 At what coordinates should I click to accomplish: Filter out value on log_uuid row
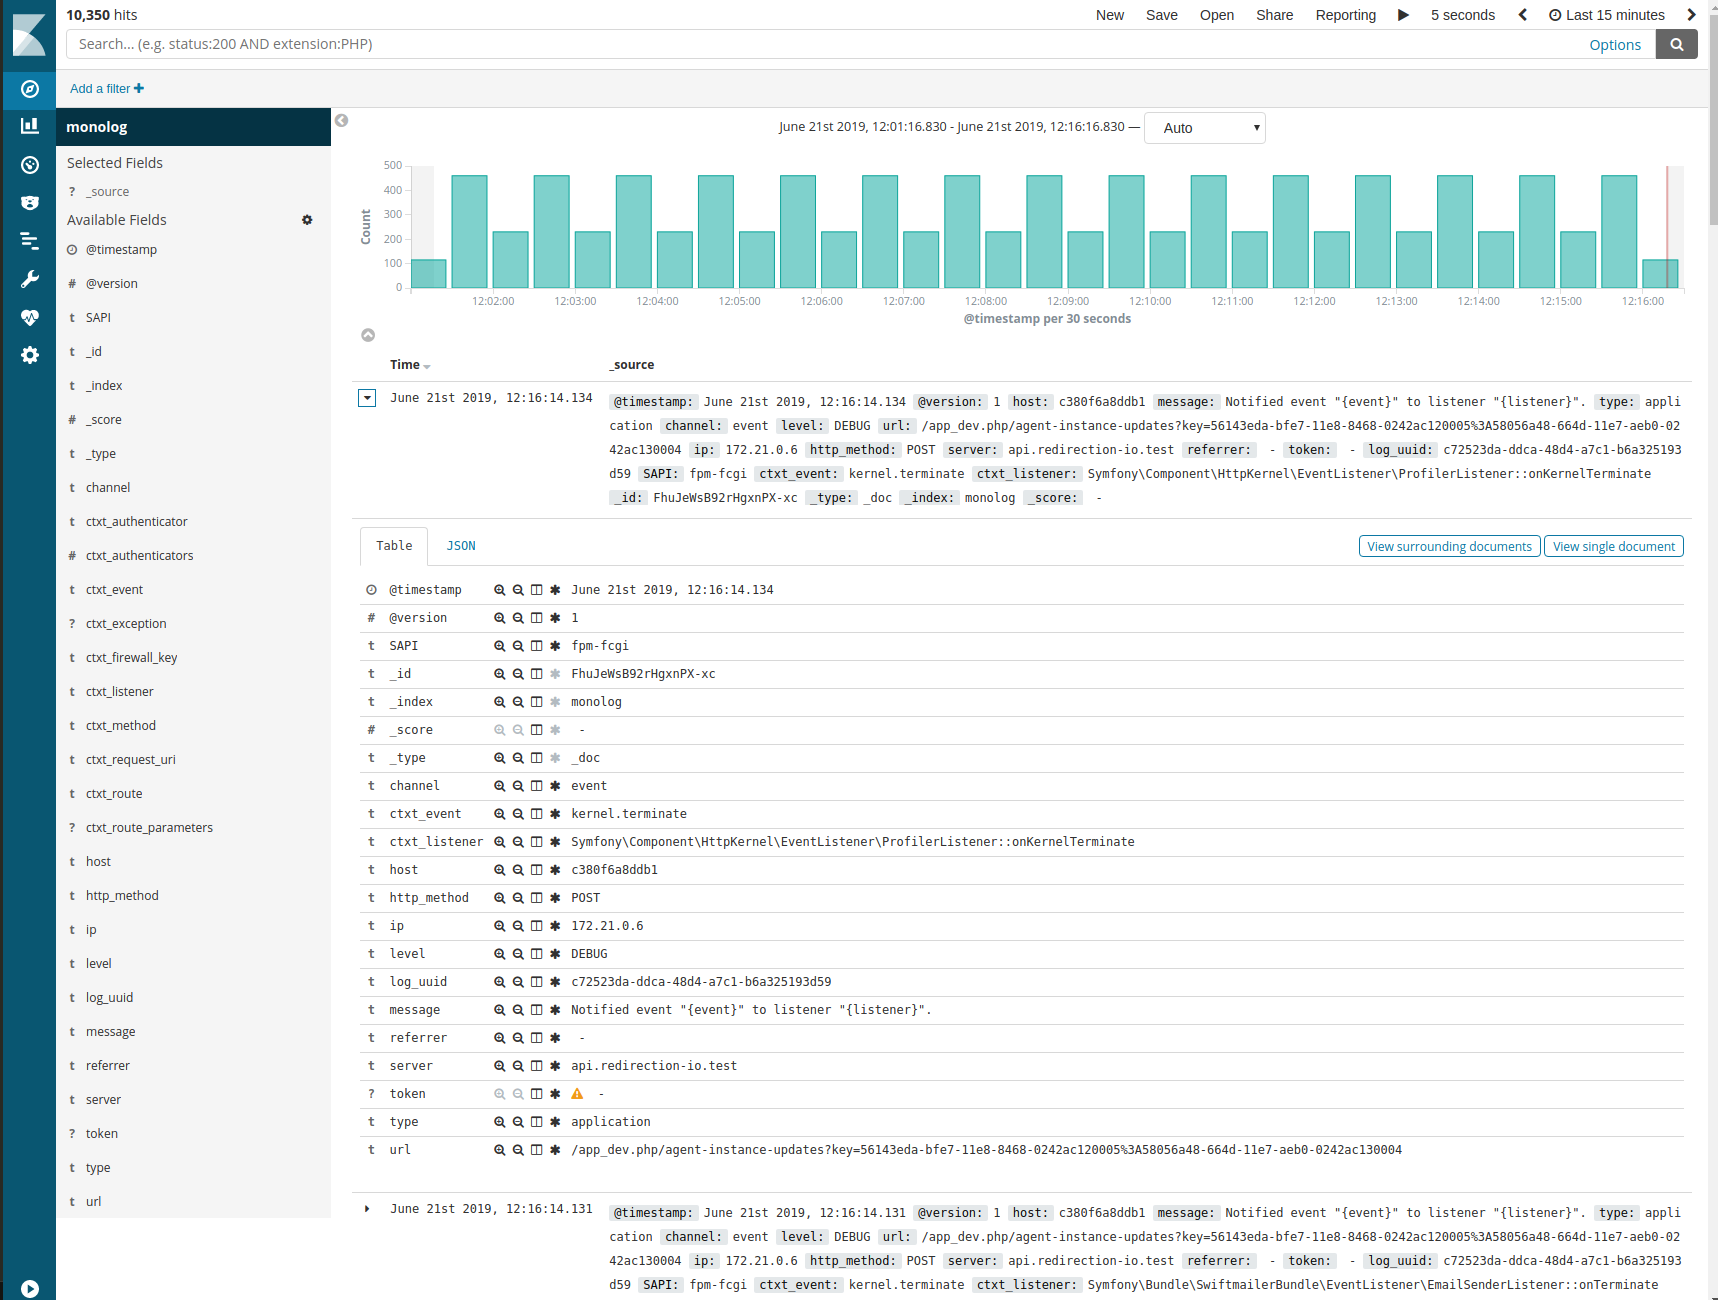coord(518,982)
